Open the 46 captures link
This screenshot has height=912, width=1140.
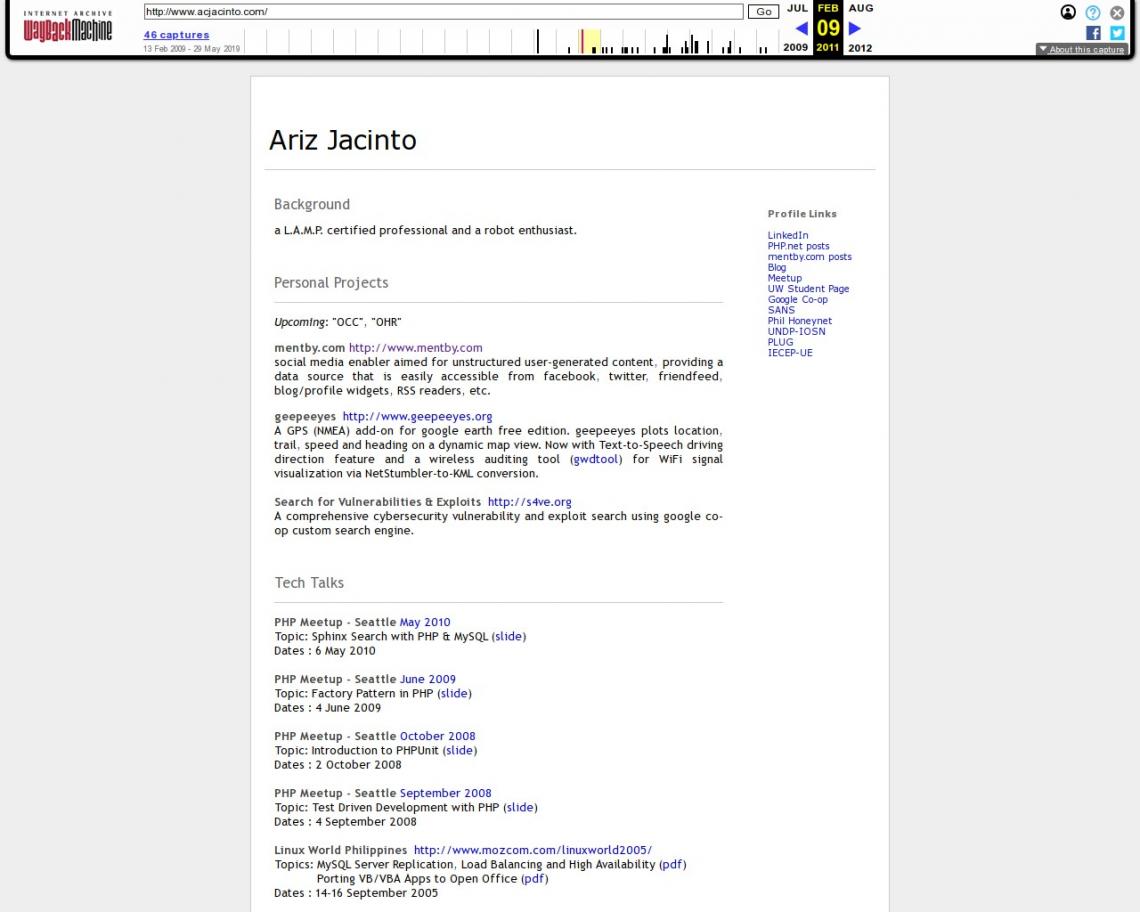click(x=177, y=35)
